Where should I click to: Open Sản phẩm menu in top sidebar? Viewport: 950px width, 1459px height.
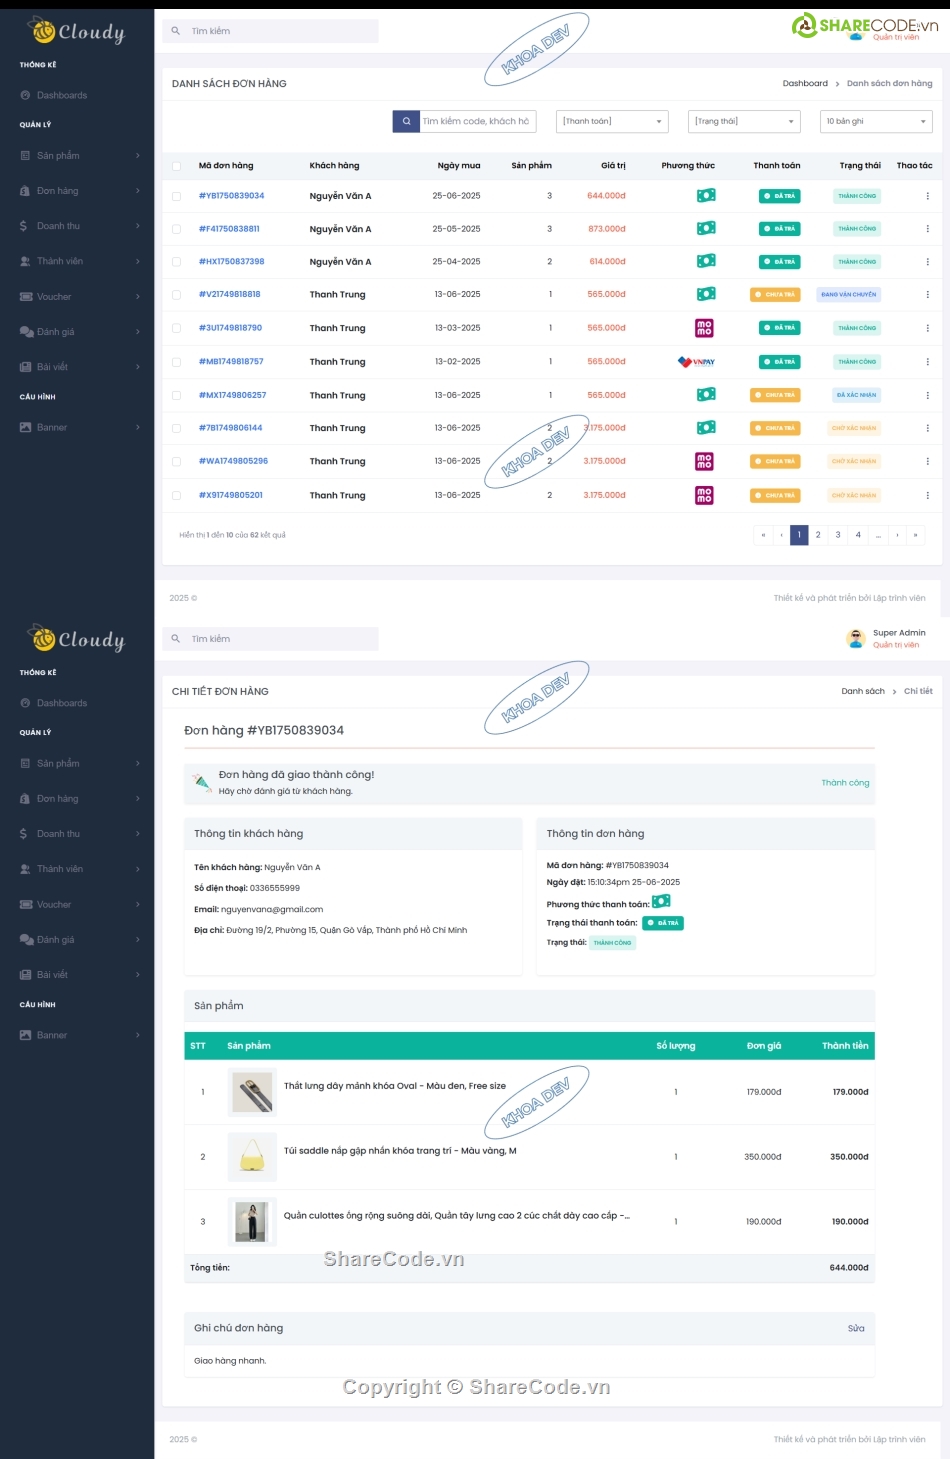78,156
